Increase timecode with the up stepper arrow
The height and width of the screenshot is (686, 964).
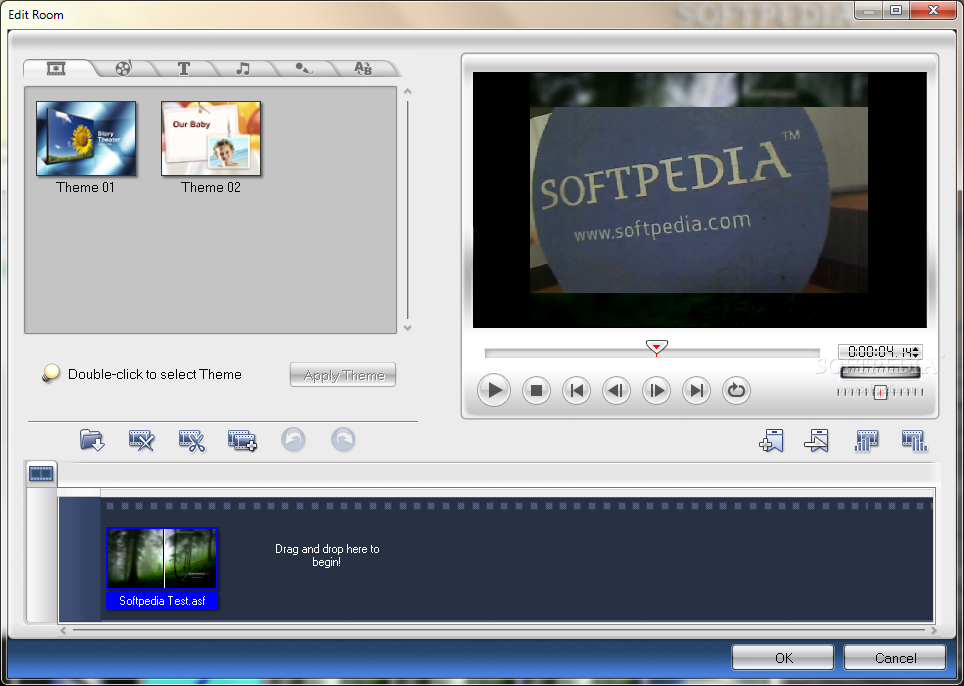pos(917,349)
